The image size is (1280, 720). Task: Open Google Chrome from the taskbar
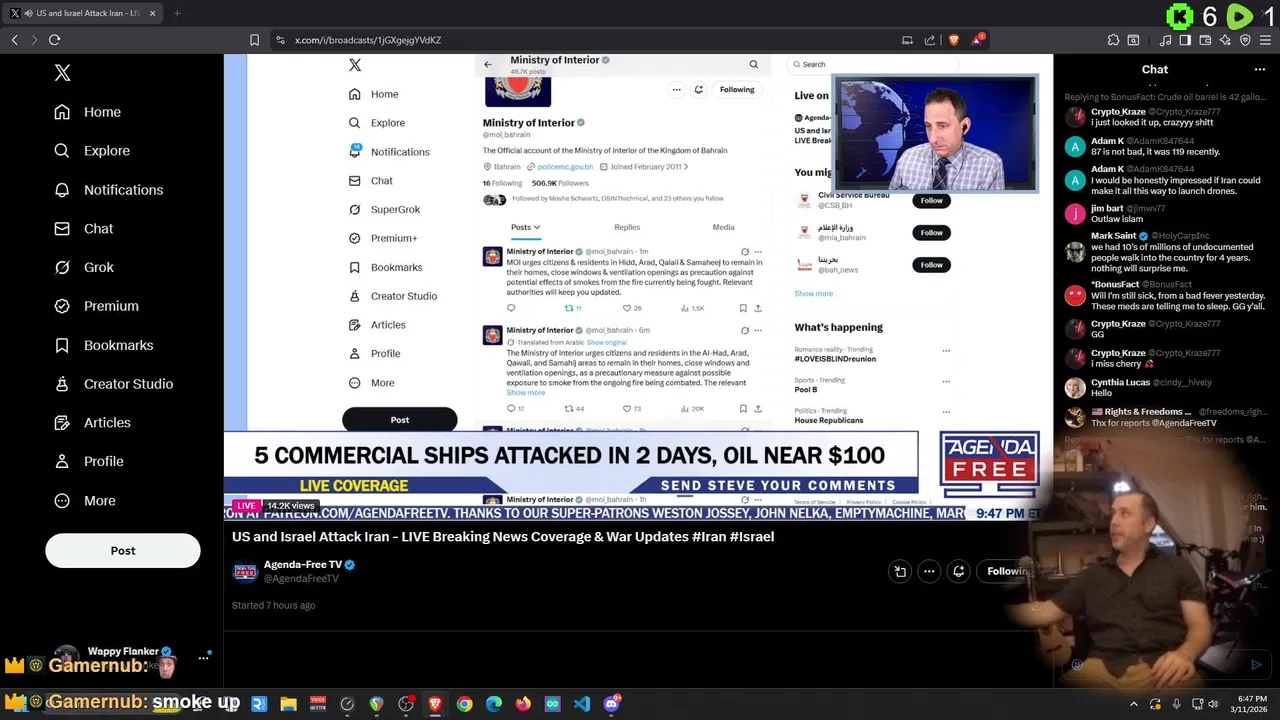pyautogui.click(x=465, y=704)
